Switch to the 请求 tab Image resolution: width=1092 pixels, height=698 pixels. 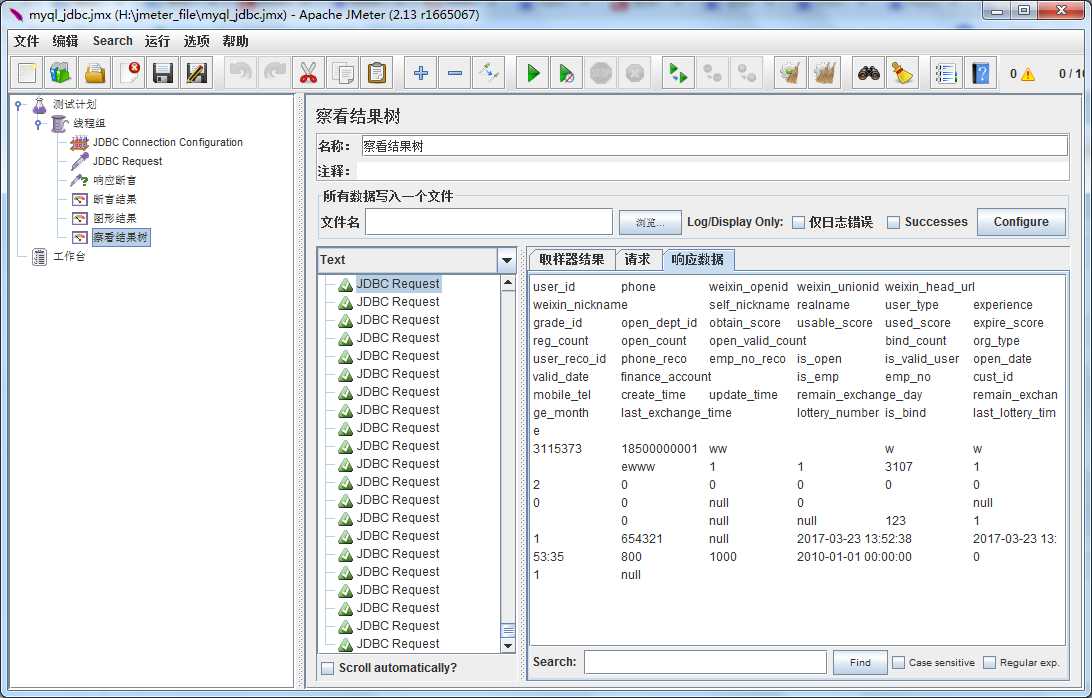click(x=638, y=260)
